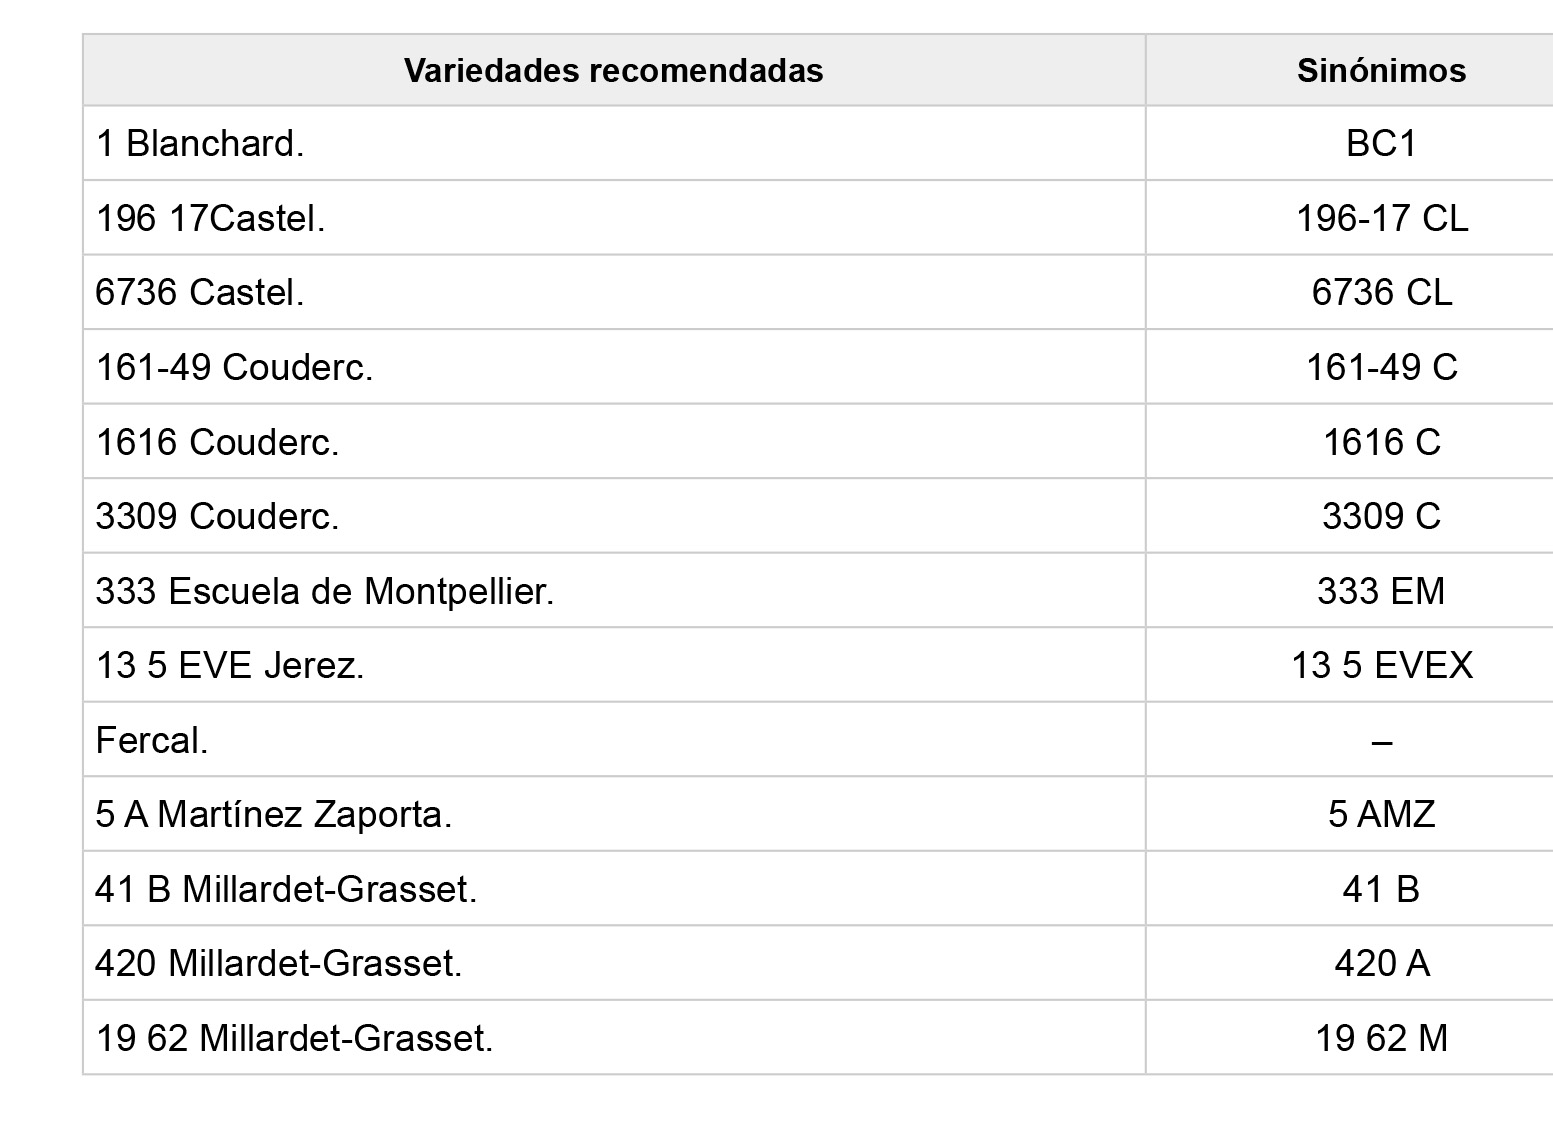Screen dimensions: 1553x1136
Task: Select the '333 EM' synonym cell
Action: point(1381,591)
